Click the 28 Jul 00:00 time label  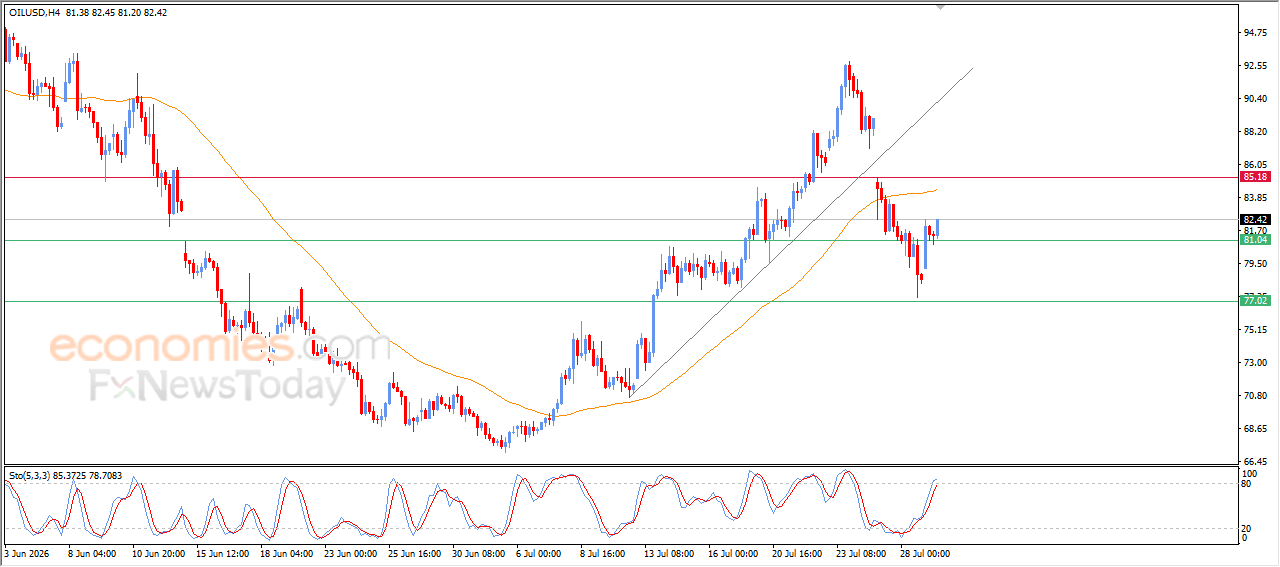926,552
